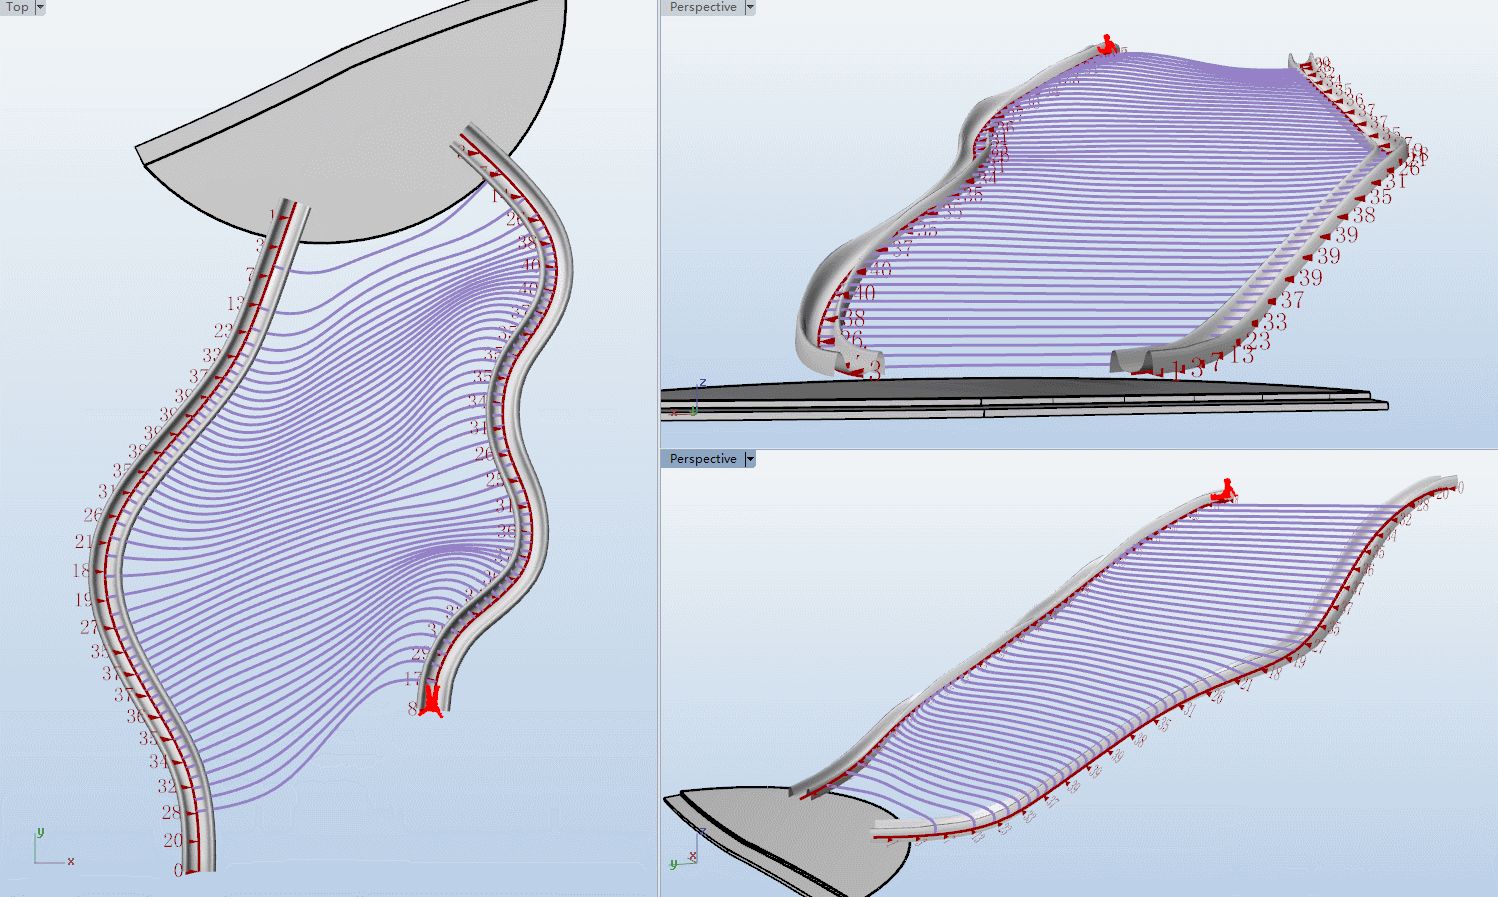Click the red figure marker in Top view
This screenshot has height=897, width=1498.
(x=431, y=700)
